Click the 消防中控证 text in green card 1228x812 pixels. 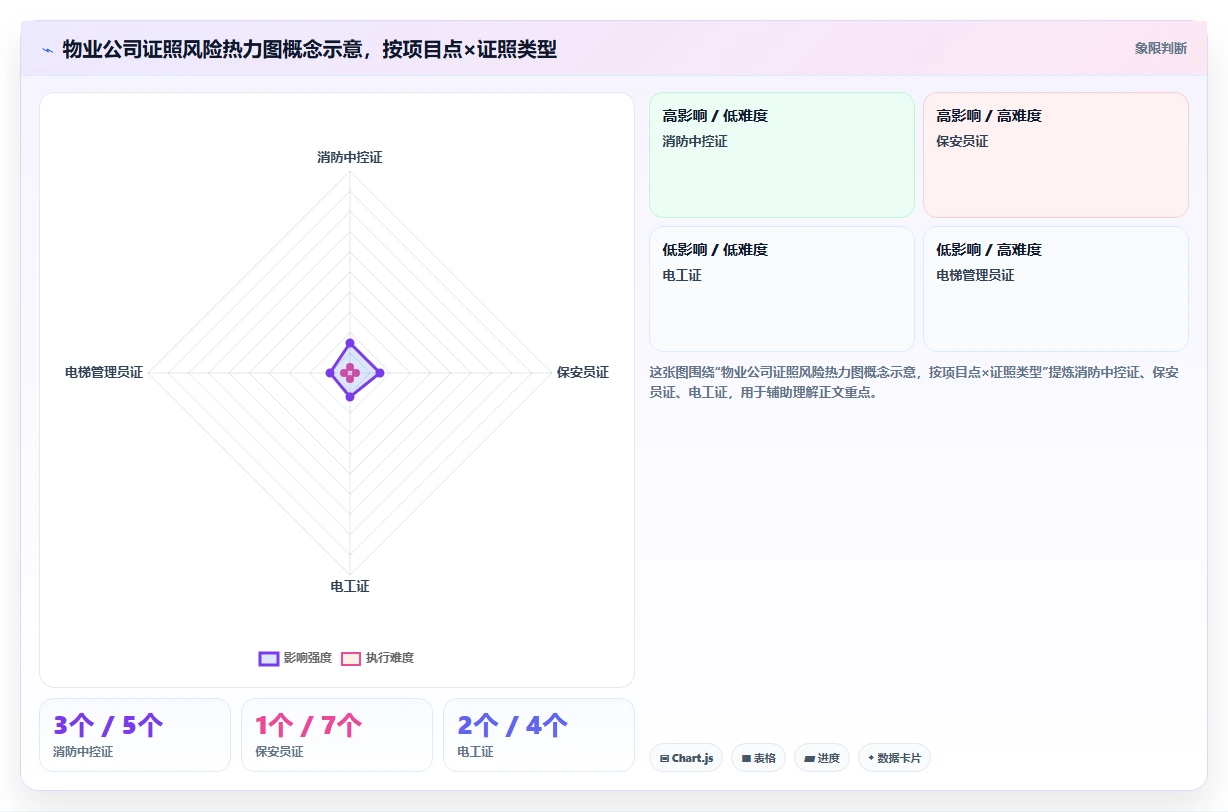click(x=695, y=141)
